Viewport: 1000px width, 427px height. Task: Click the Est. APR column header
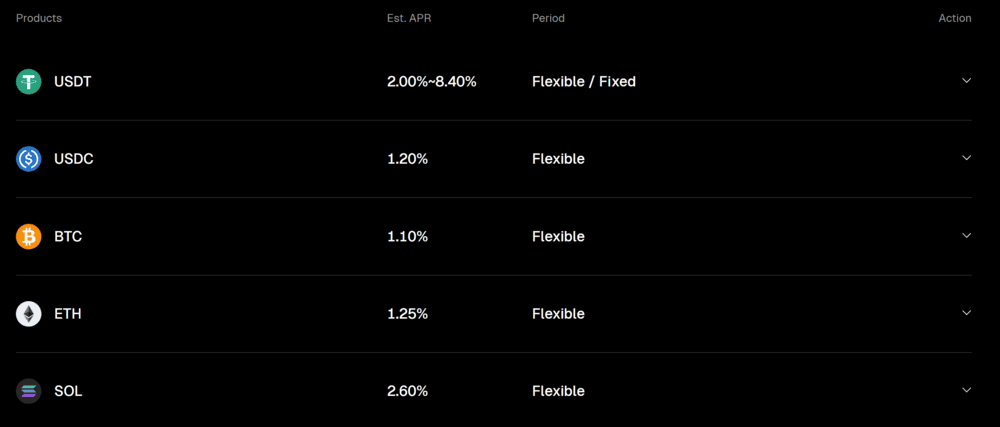pos(409,19)
